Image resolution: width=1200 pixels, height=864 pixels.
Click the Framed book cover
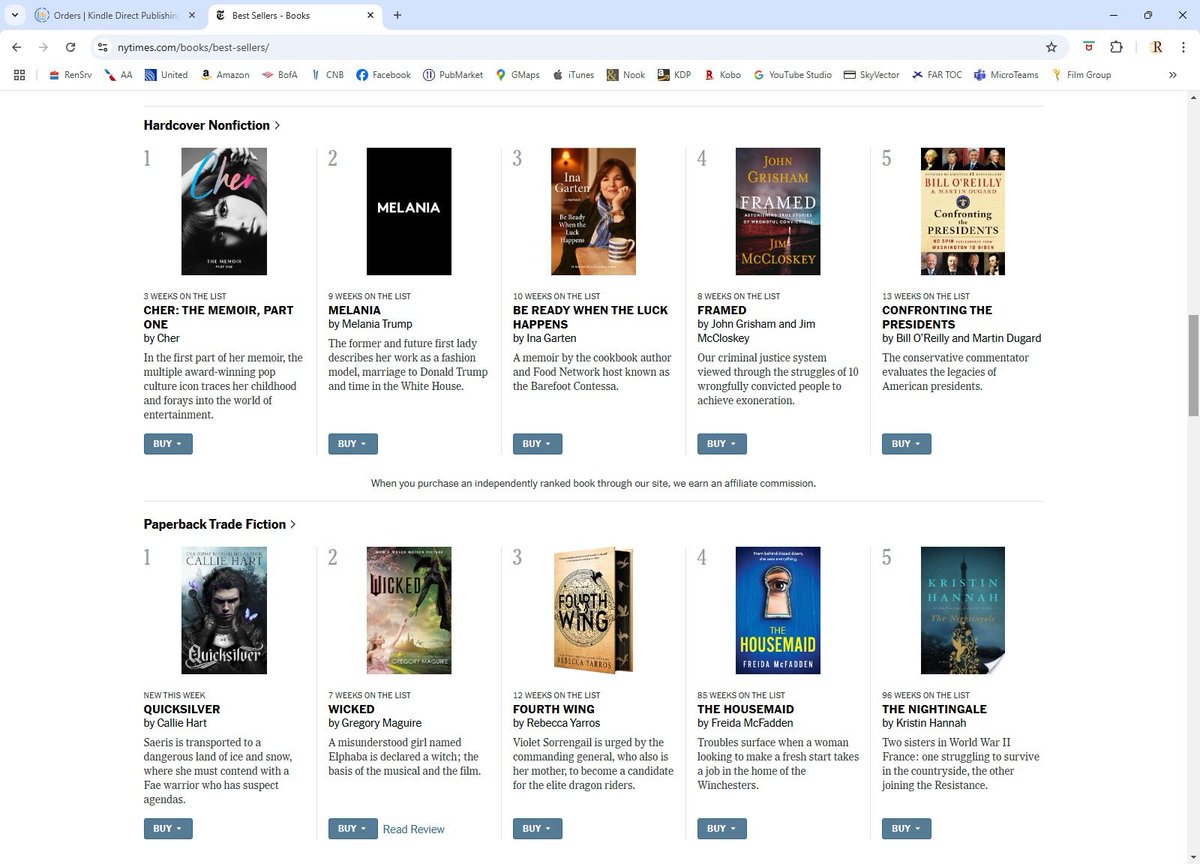(778, 211)
